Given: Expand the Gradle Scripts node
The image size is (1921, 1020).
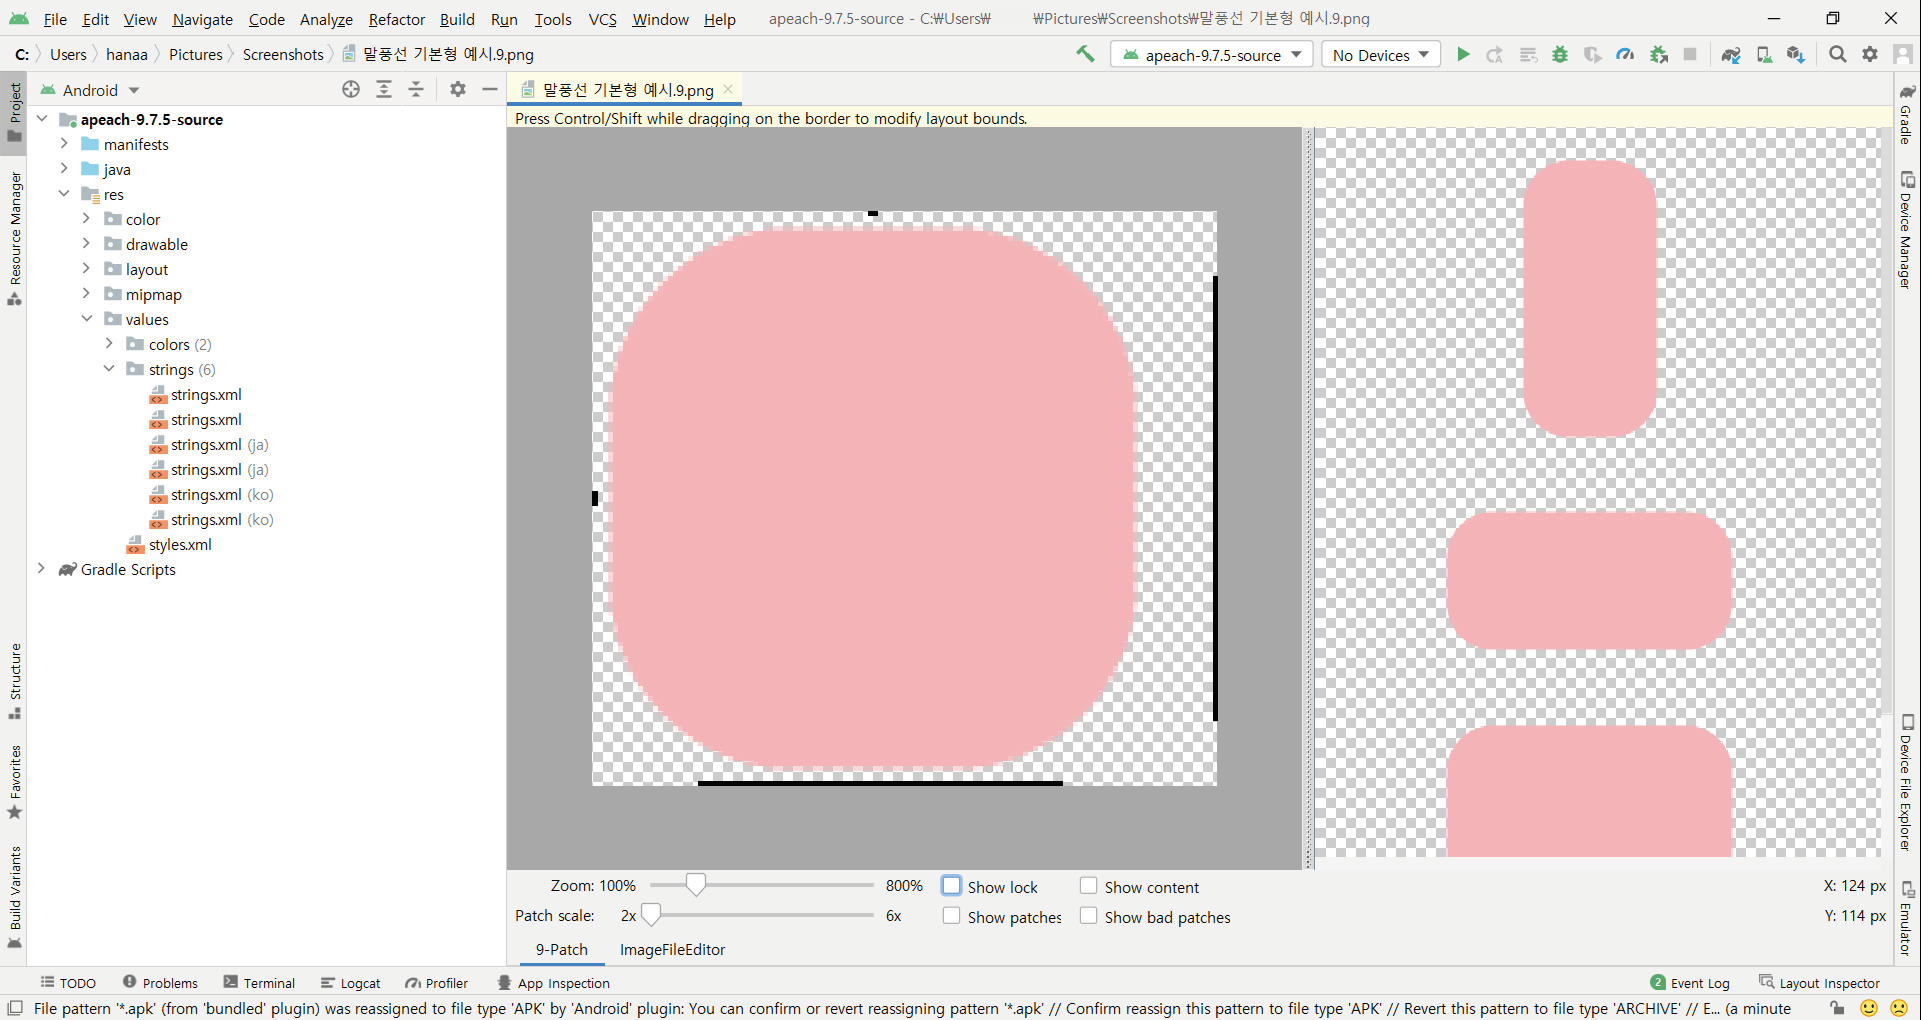Looking at the screenshot, I should (x=41, y=569).
